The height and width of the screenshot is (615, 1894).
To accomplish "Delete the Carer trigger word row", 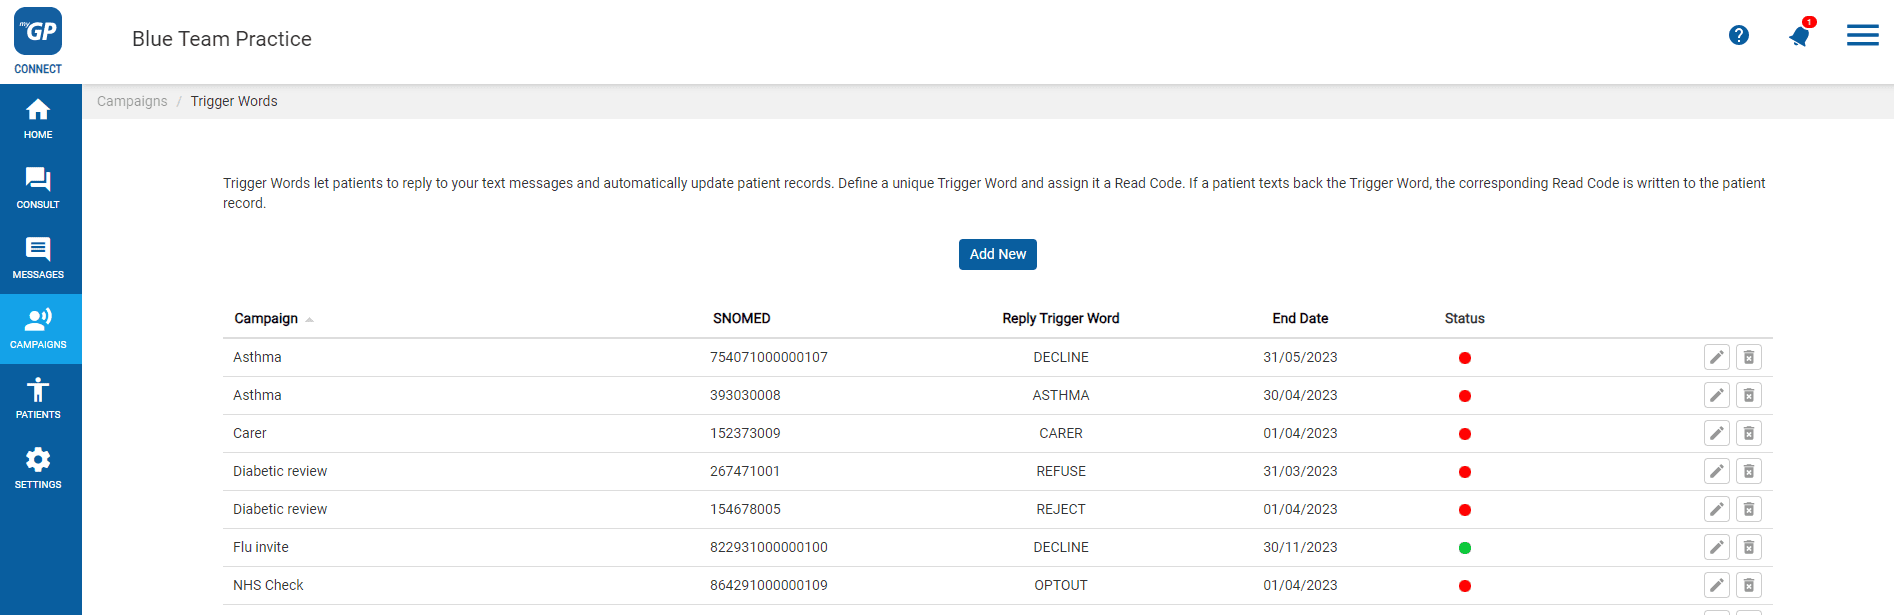I will [x=1748, y=433].
